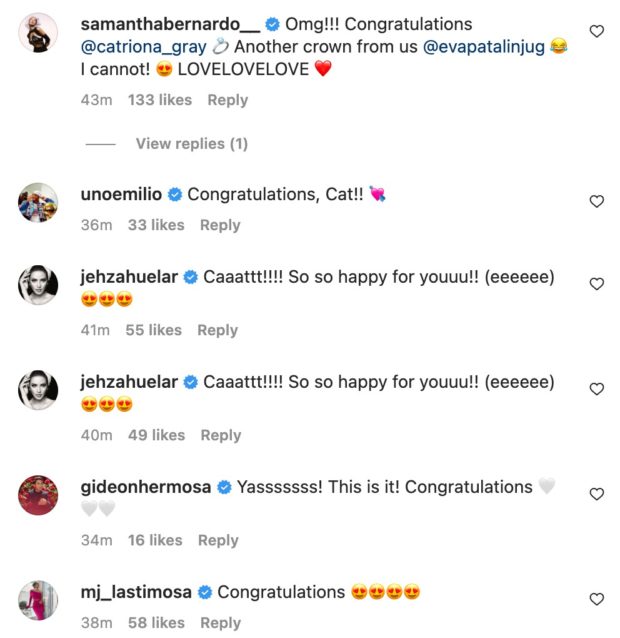View the 133 likes list
Image resolution: width=620 pixels, height=638 pixels.
click(x=160, y=100)
